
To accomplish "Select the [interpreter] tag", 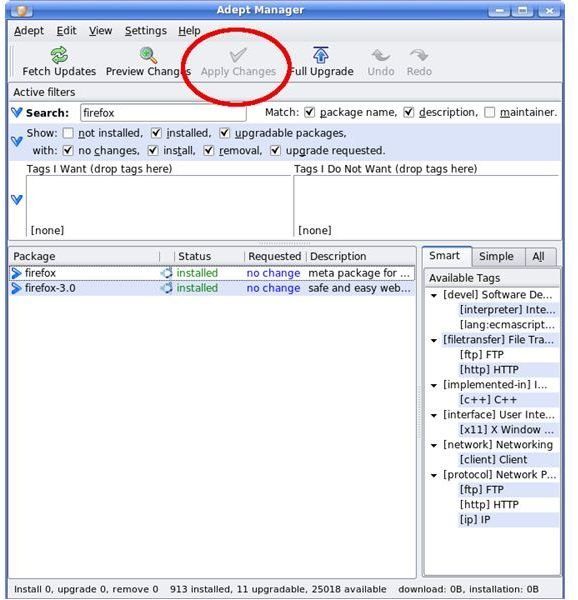I will click(x=507, y=310).
